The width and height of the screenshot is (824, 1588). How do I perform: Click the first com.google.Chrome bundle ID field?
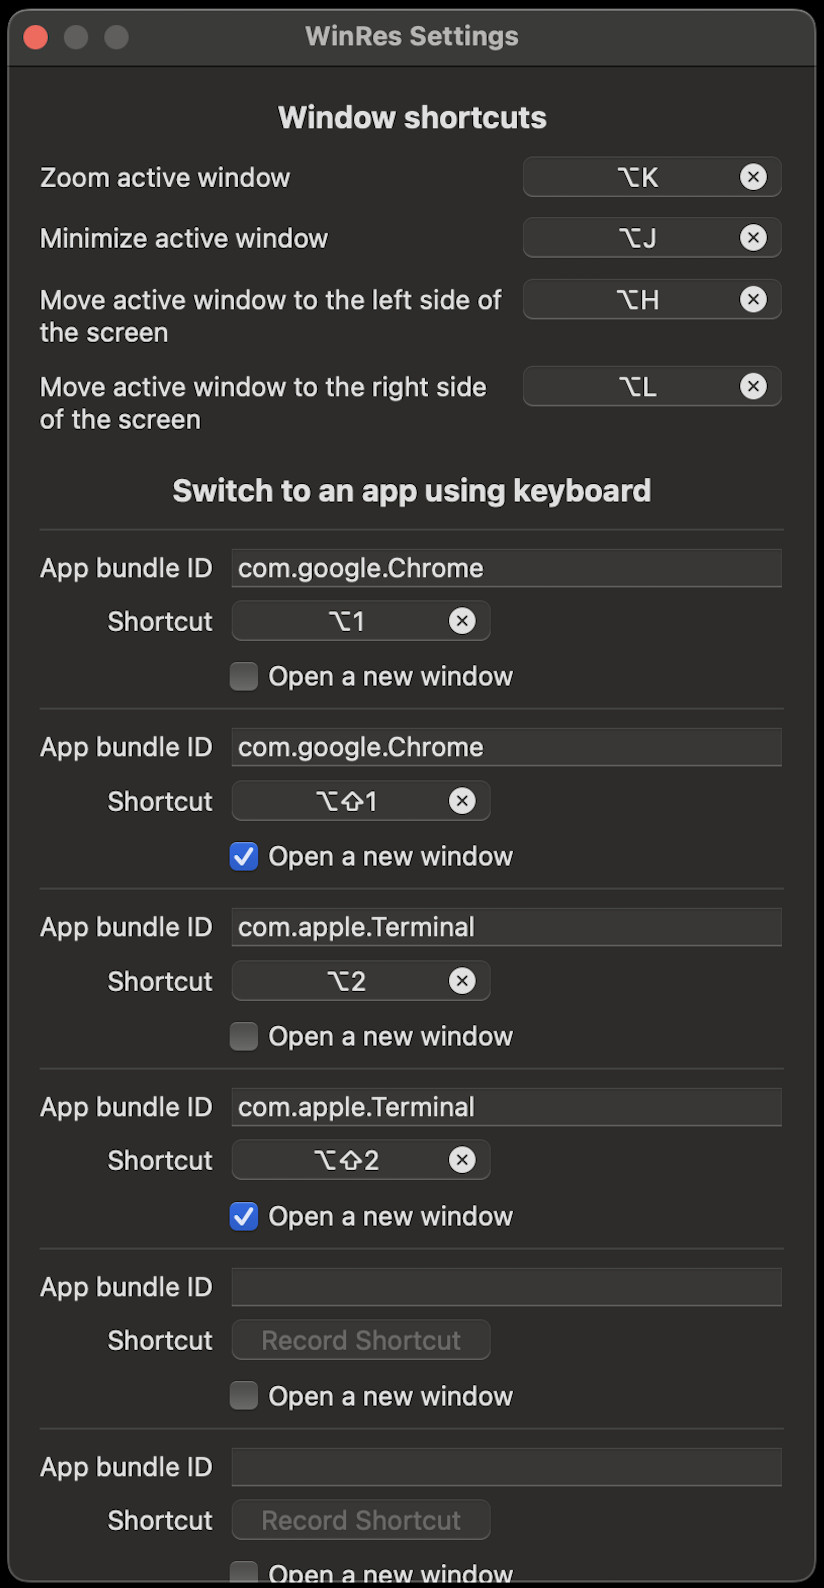[x=506, y=568]
